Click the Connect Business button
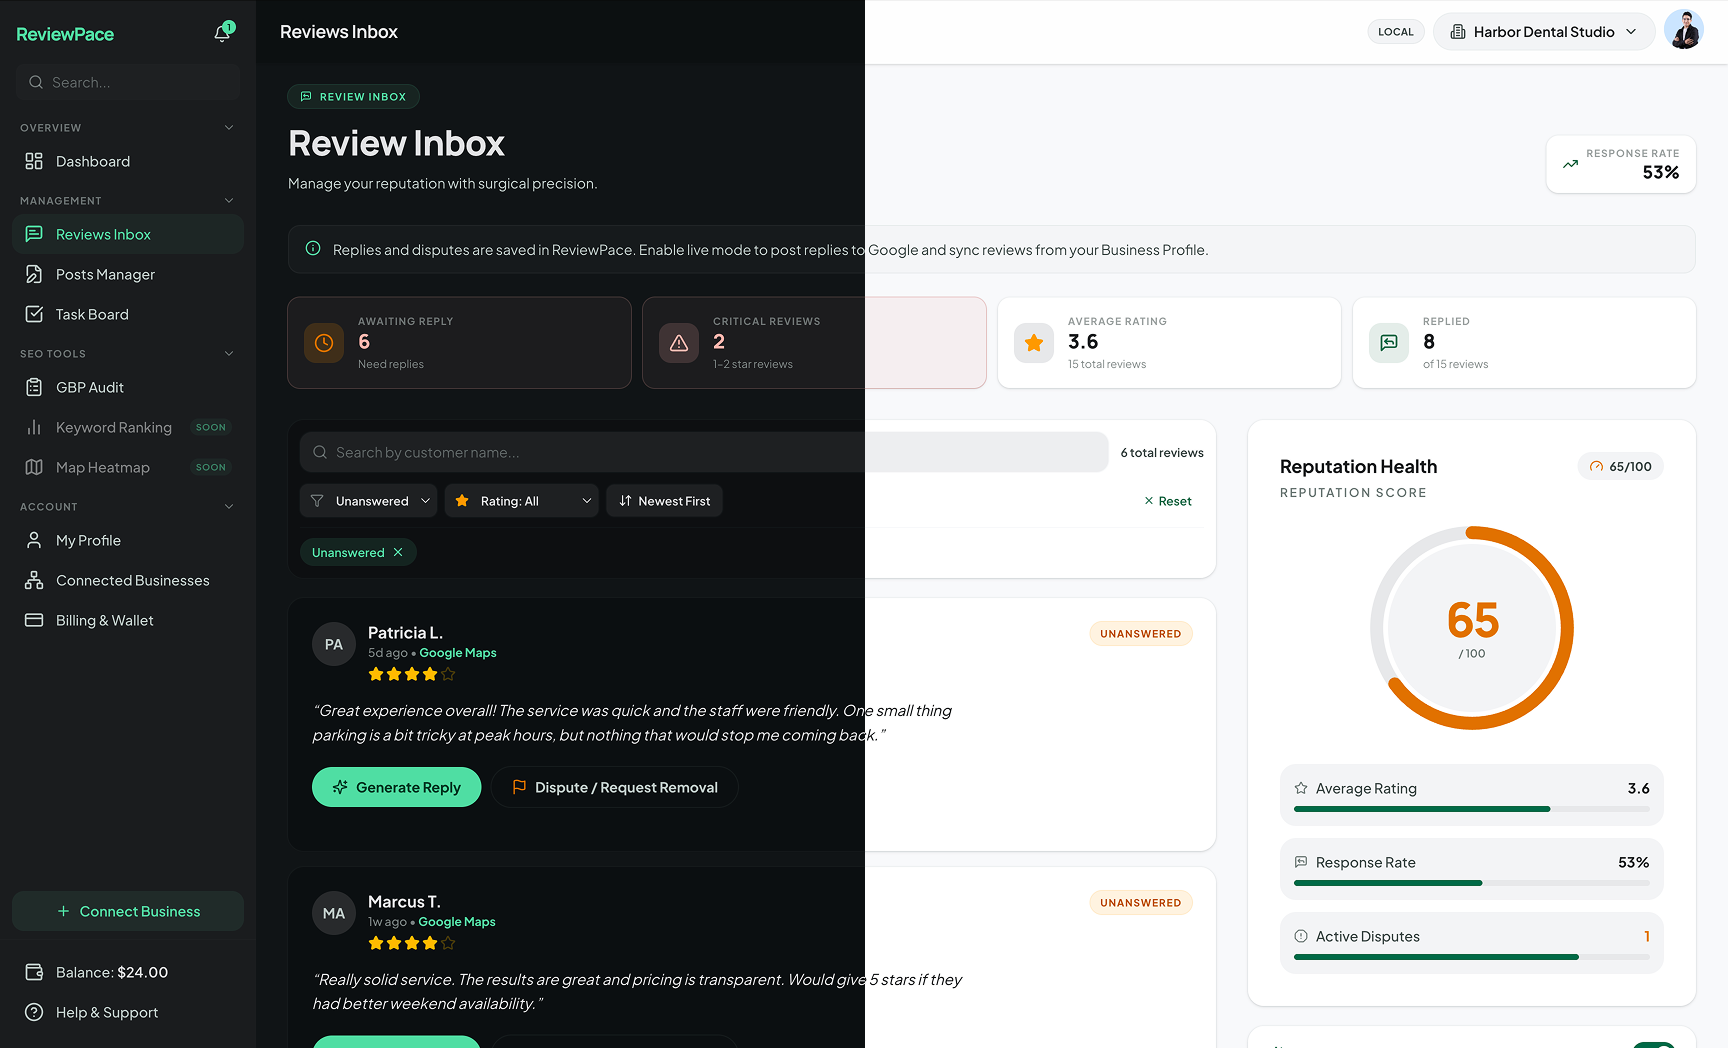1728x1048 pixels. click(127, 911)
